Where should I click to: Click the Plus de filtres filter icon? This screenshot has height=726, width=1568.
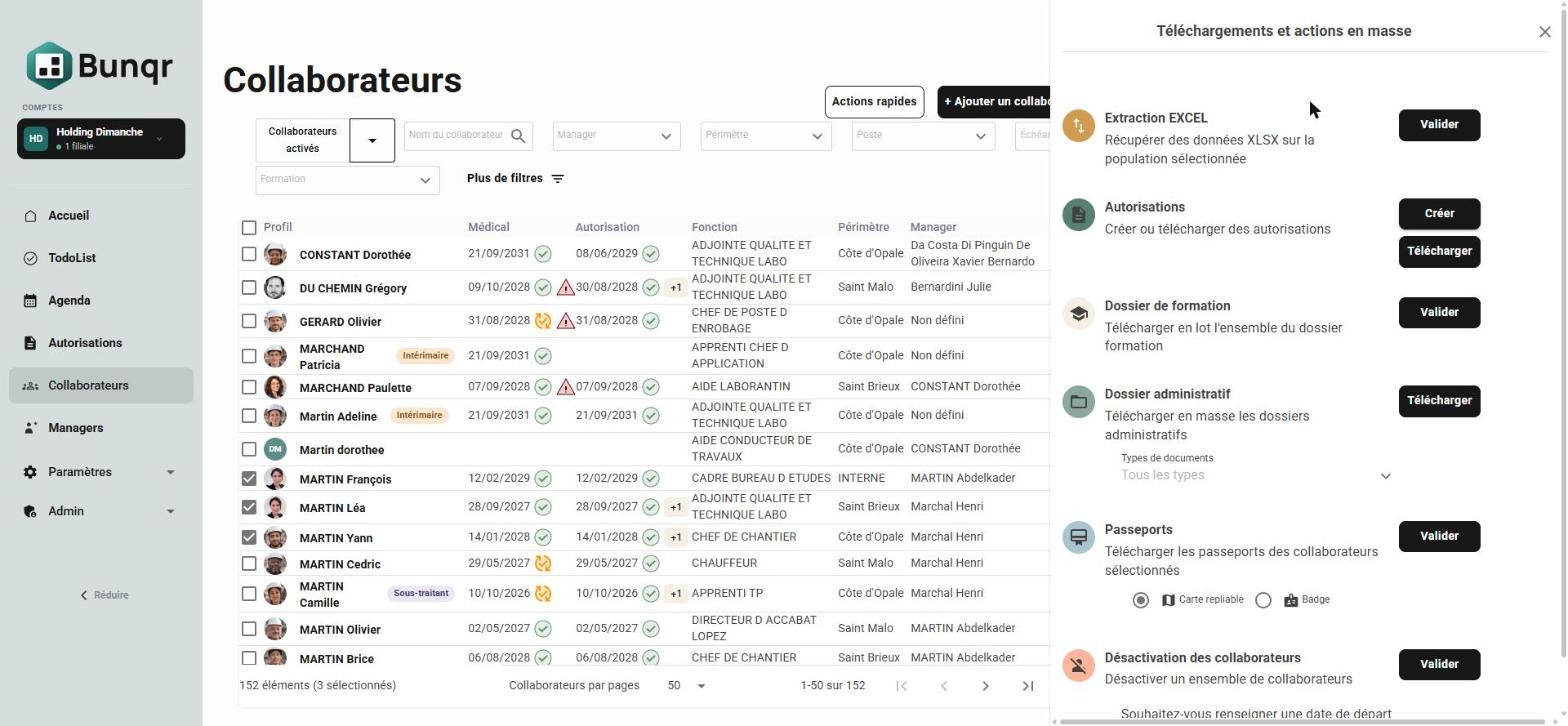558,179
